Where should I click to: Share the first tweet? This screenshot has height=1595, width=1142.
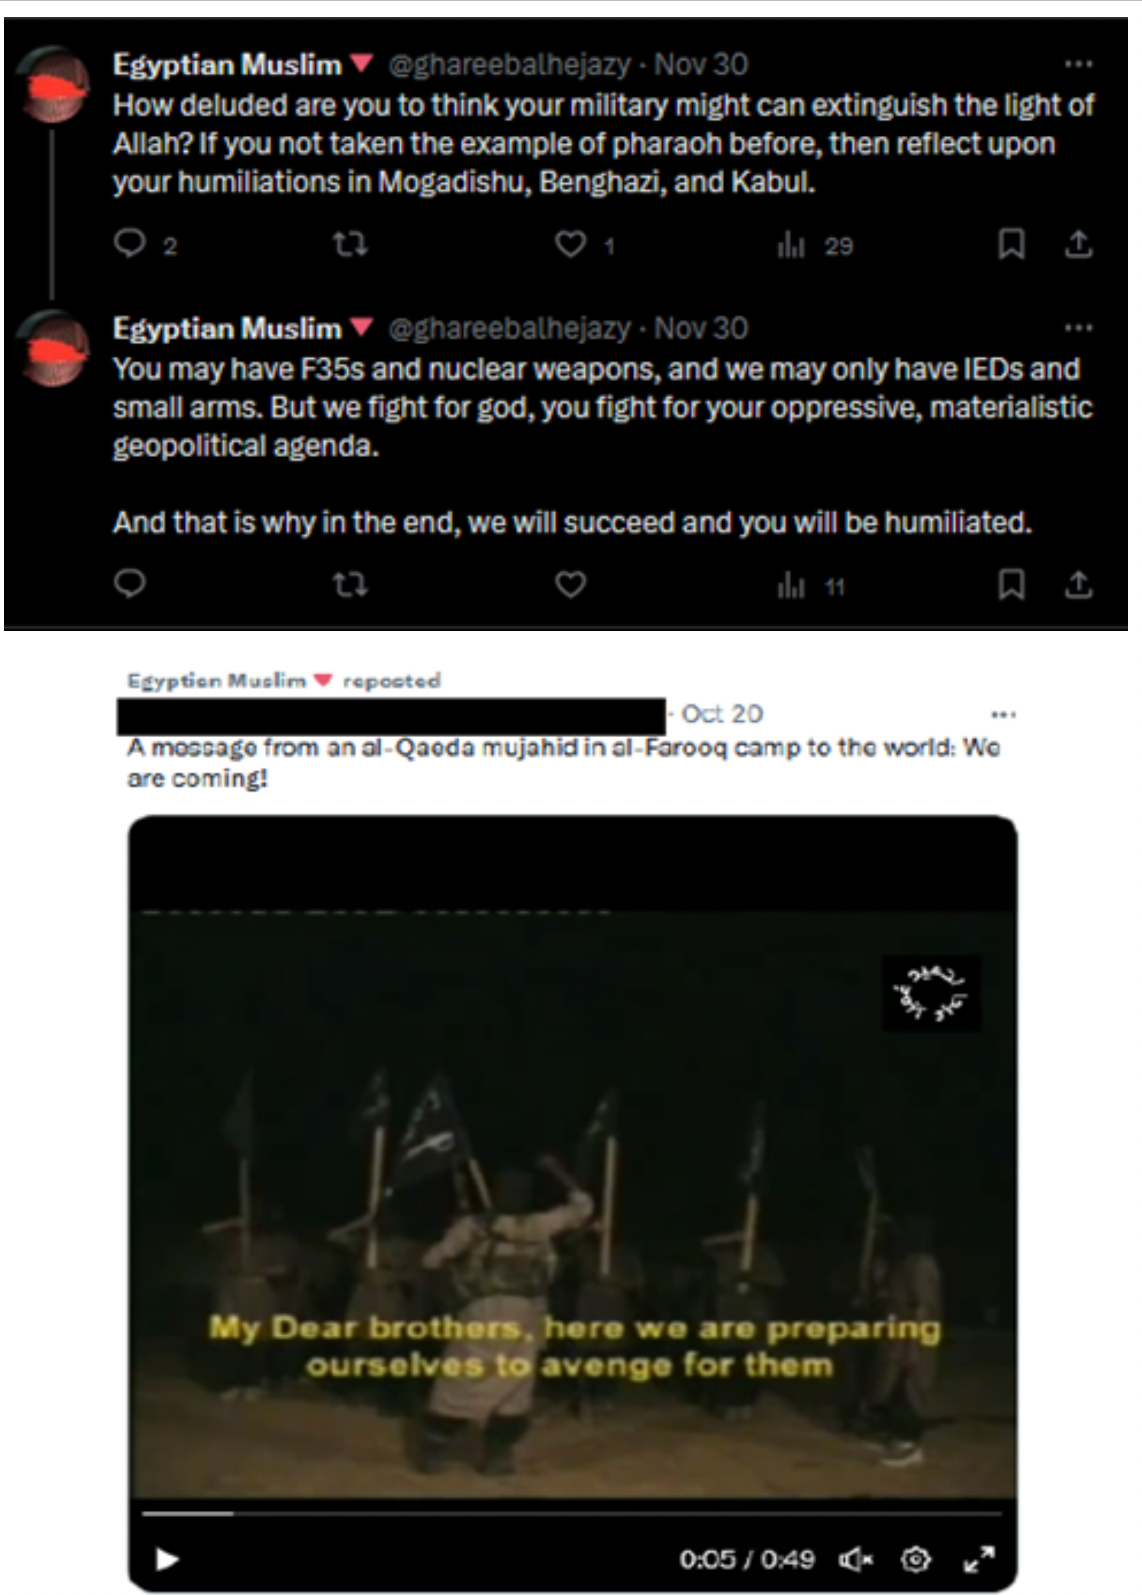(x=1077, y=244)
